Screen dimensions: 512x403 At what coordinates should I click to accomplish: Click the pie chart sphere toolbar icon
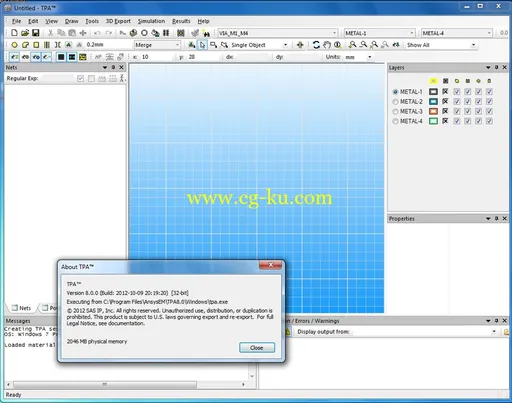pyautogui.click(x=133, y=33)
